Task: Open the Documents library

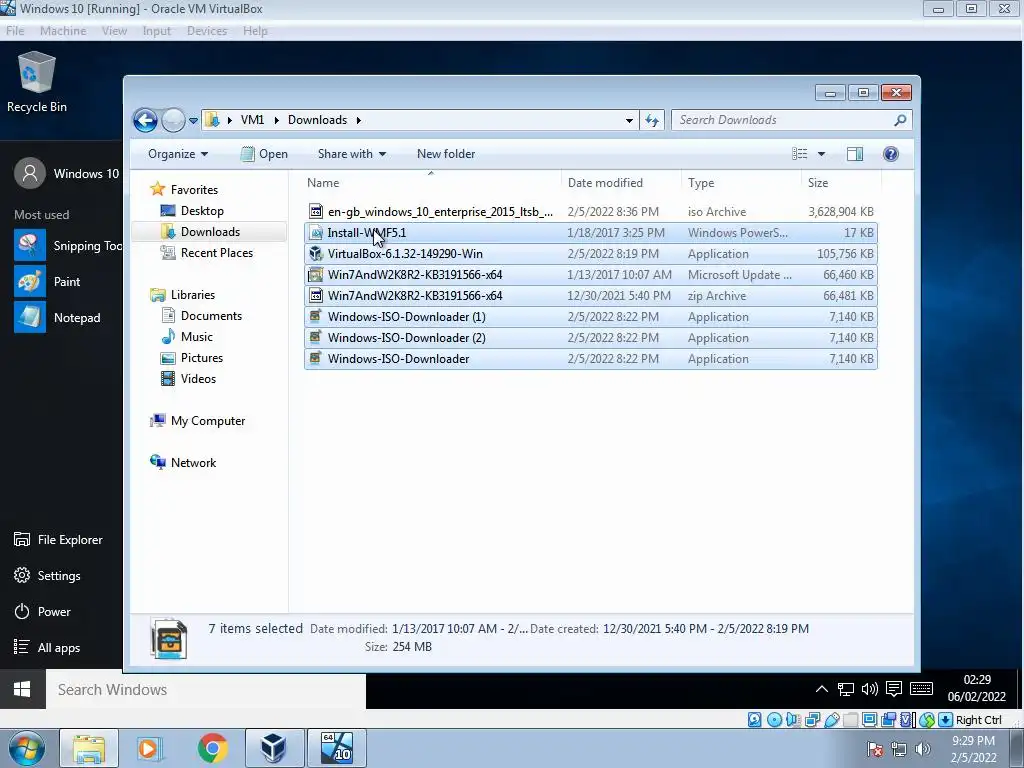Action: [x=211, y=315]
